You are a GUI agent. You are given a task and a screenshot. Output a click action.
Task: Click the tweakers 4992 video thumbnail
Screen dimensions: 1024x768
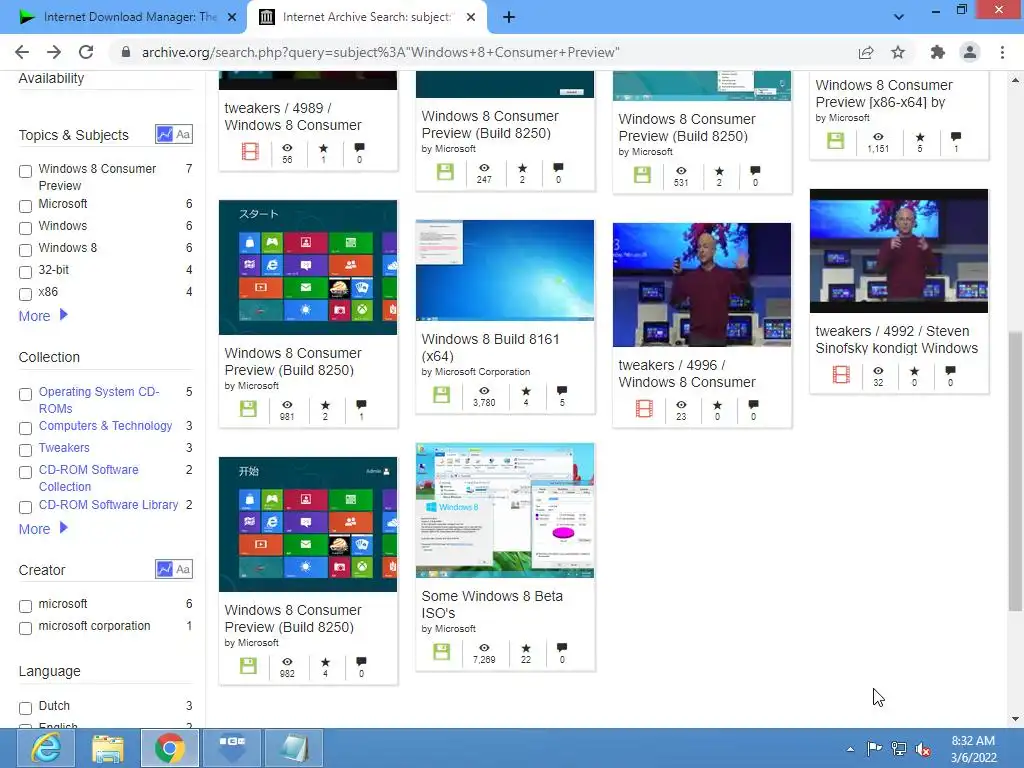899,251
